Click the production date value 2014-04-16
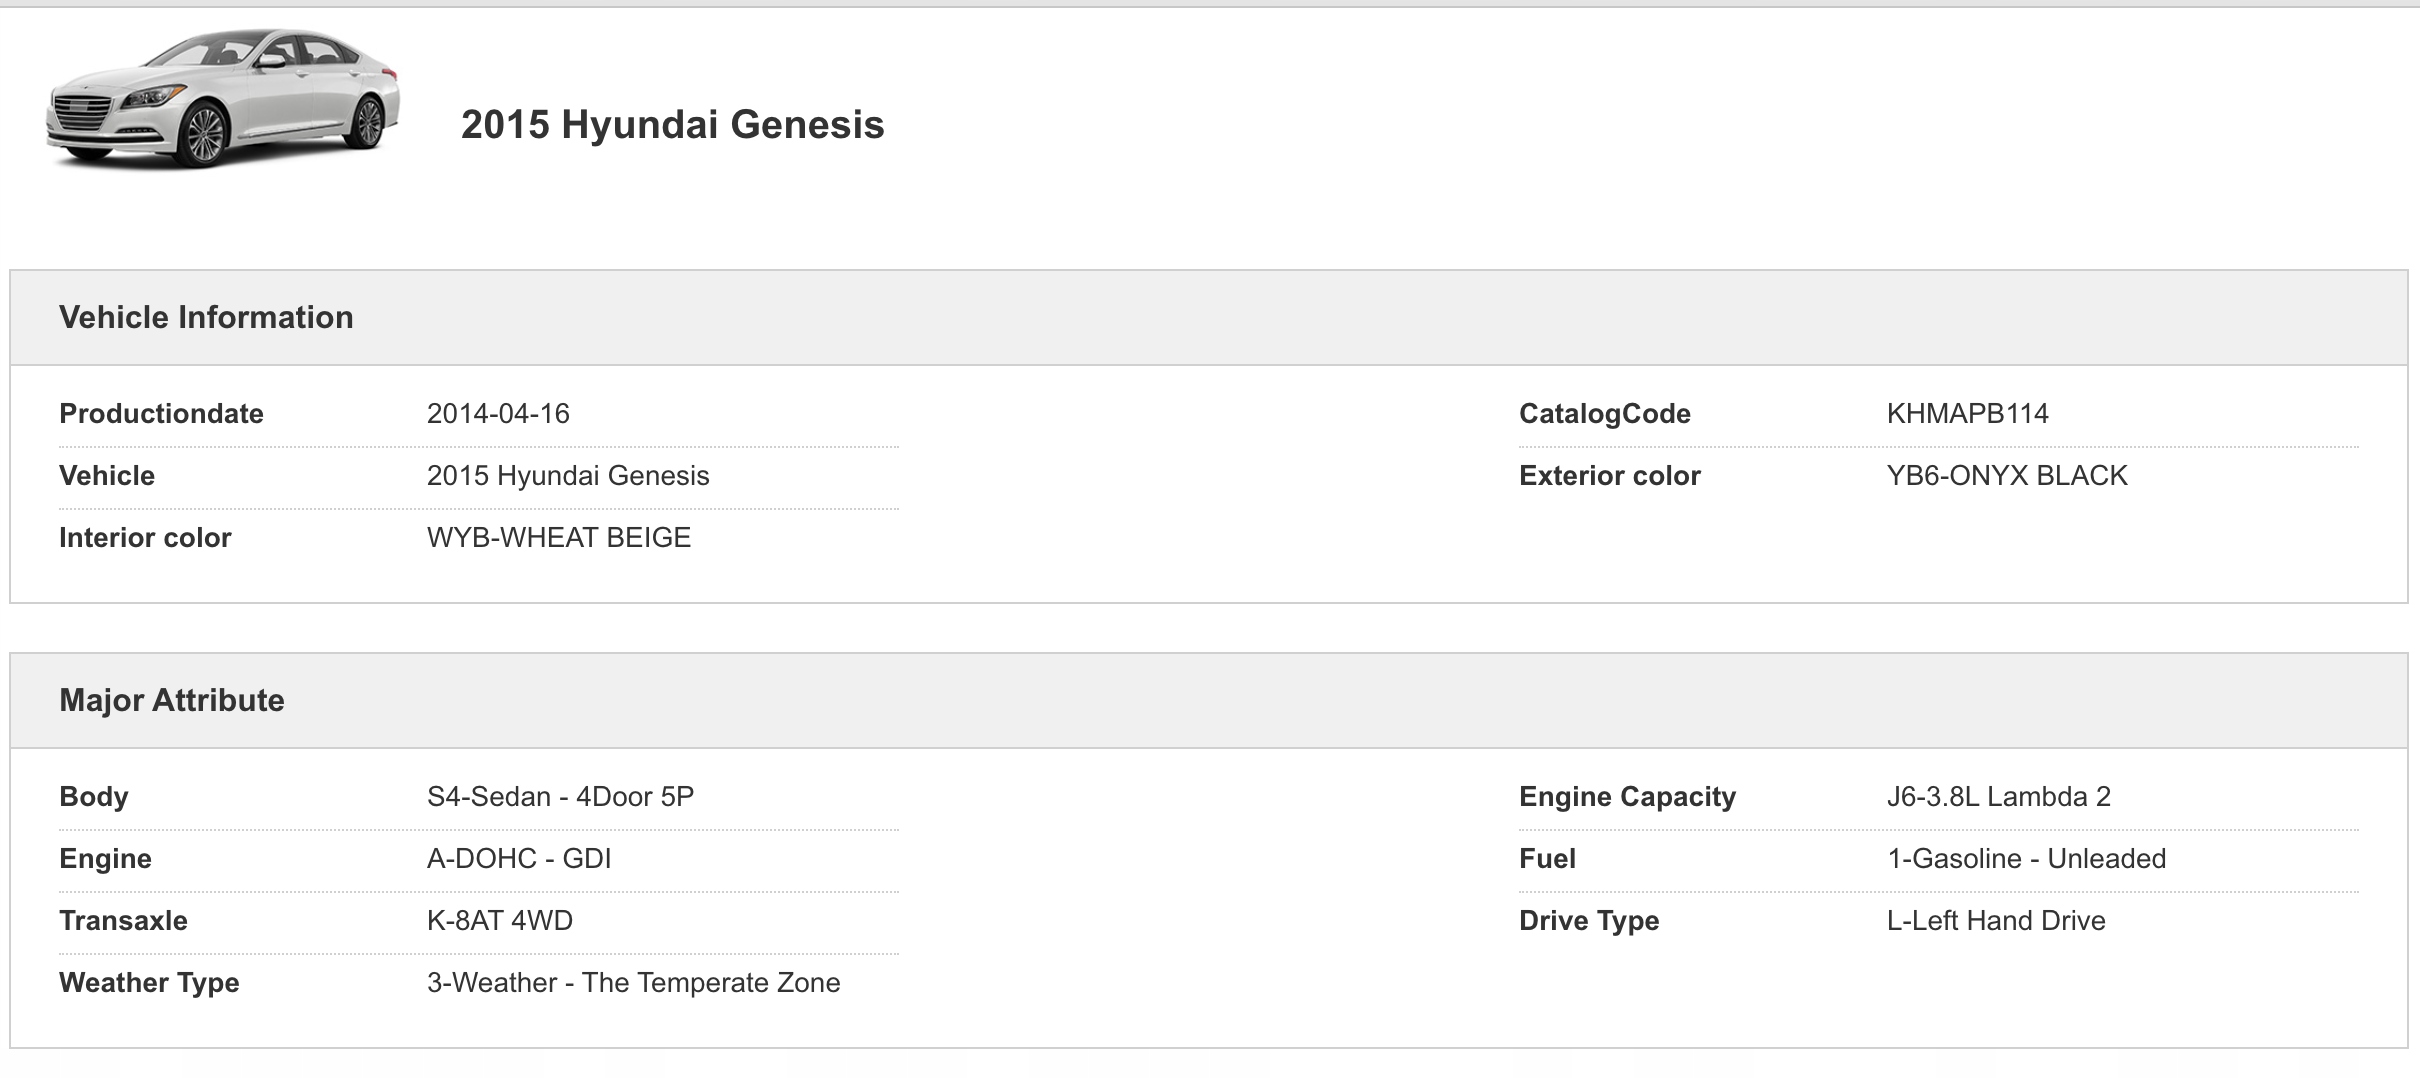 [x=498, y=414]
